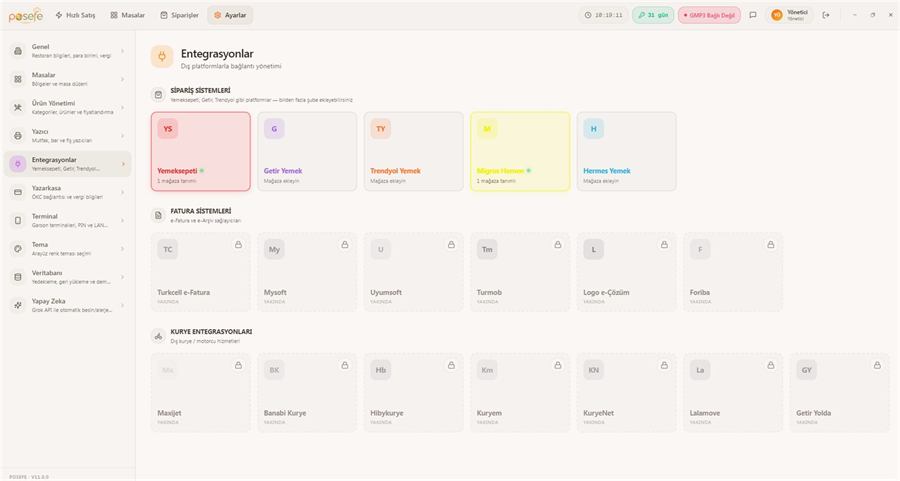Open the messages chat icon
The height and width of the screenshot is (481, 900).
click(x=753, y=15)
